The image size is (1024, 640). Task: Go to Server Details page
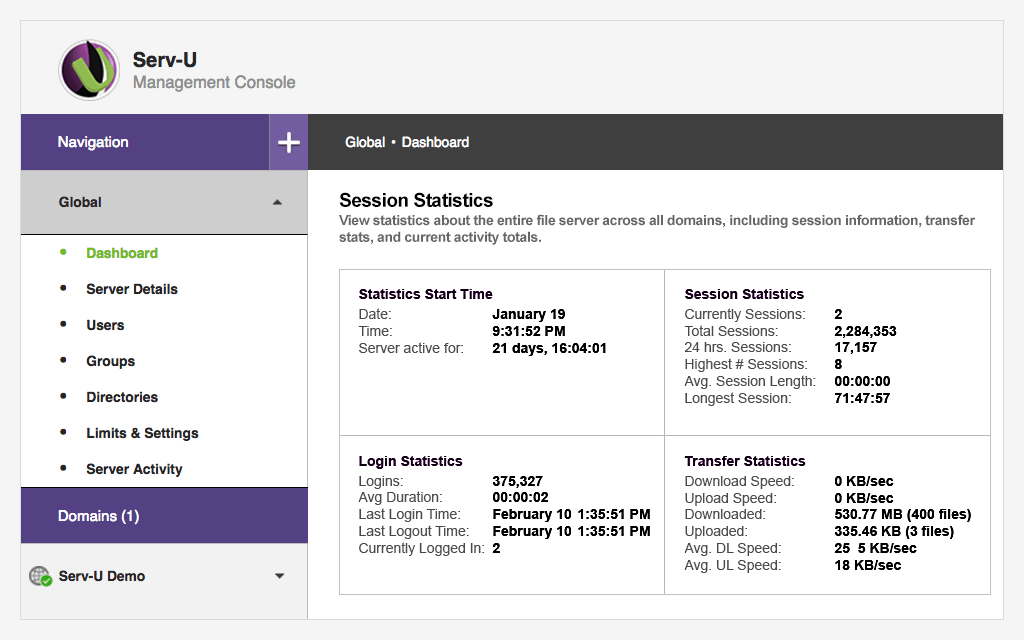[x=132, y=289]
